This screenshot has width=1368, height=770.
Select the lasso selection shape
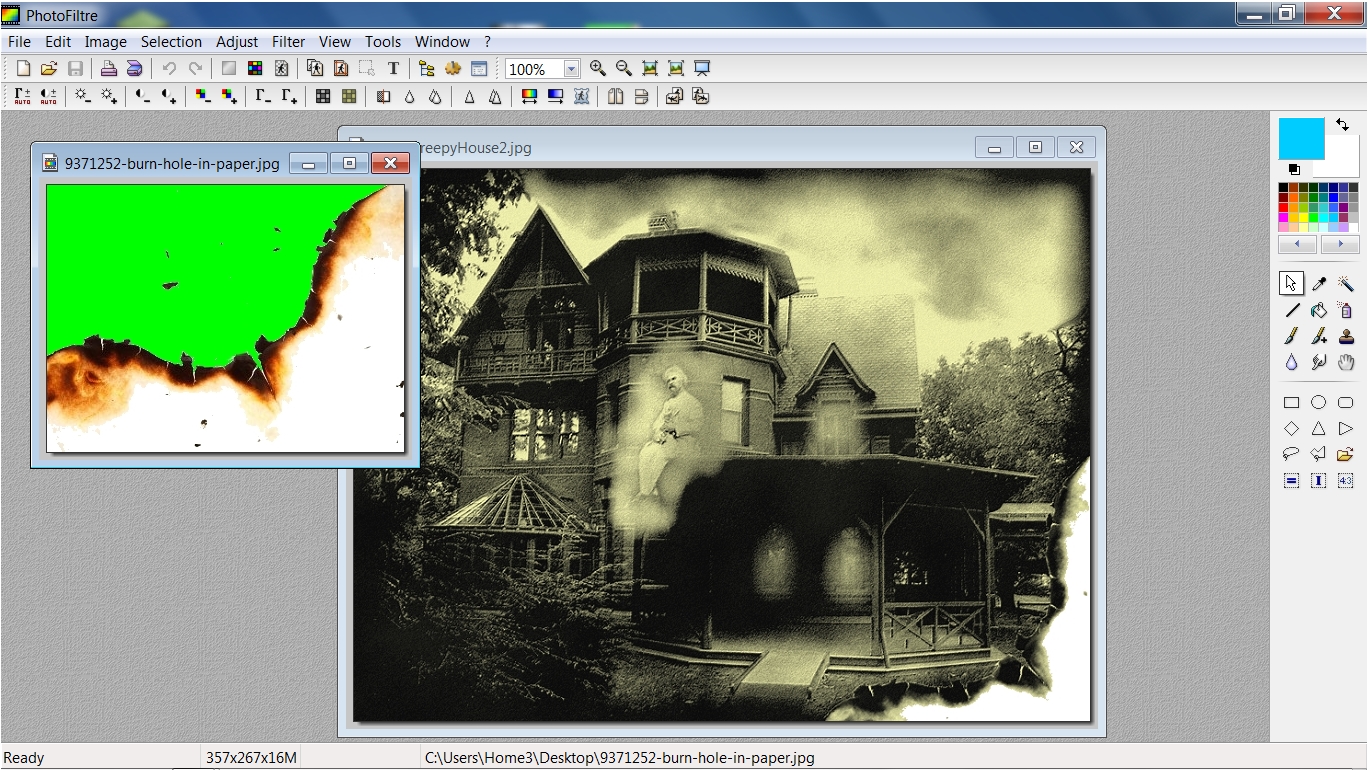1292,454
